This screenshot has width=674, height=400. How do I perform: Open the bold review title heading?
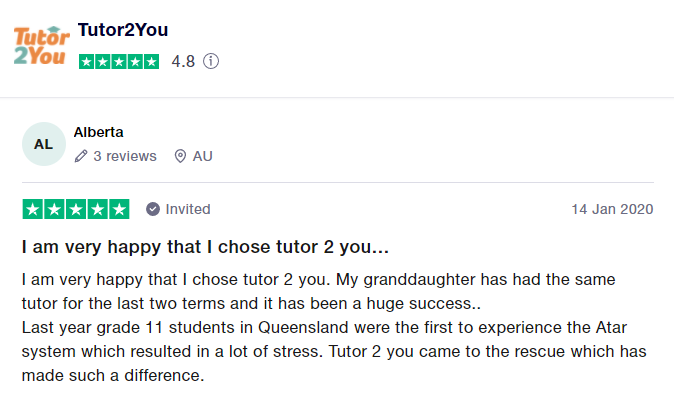205,246
